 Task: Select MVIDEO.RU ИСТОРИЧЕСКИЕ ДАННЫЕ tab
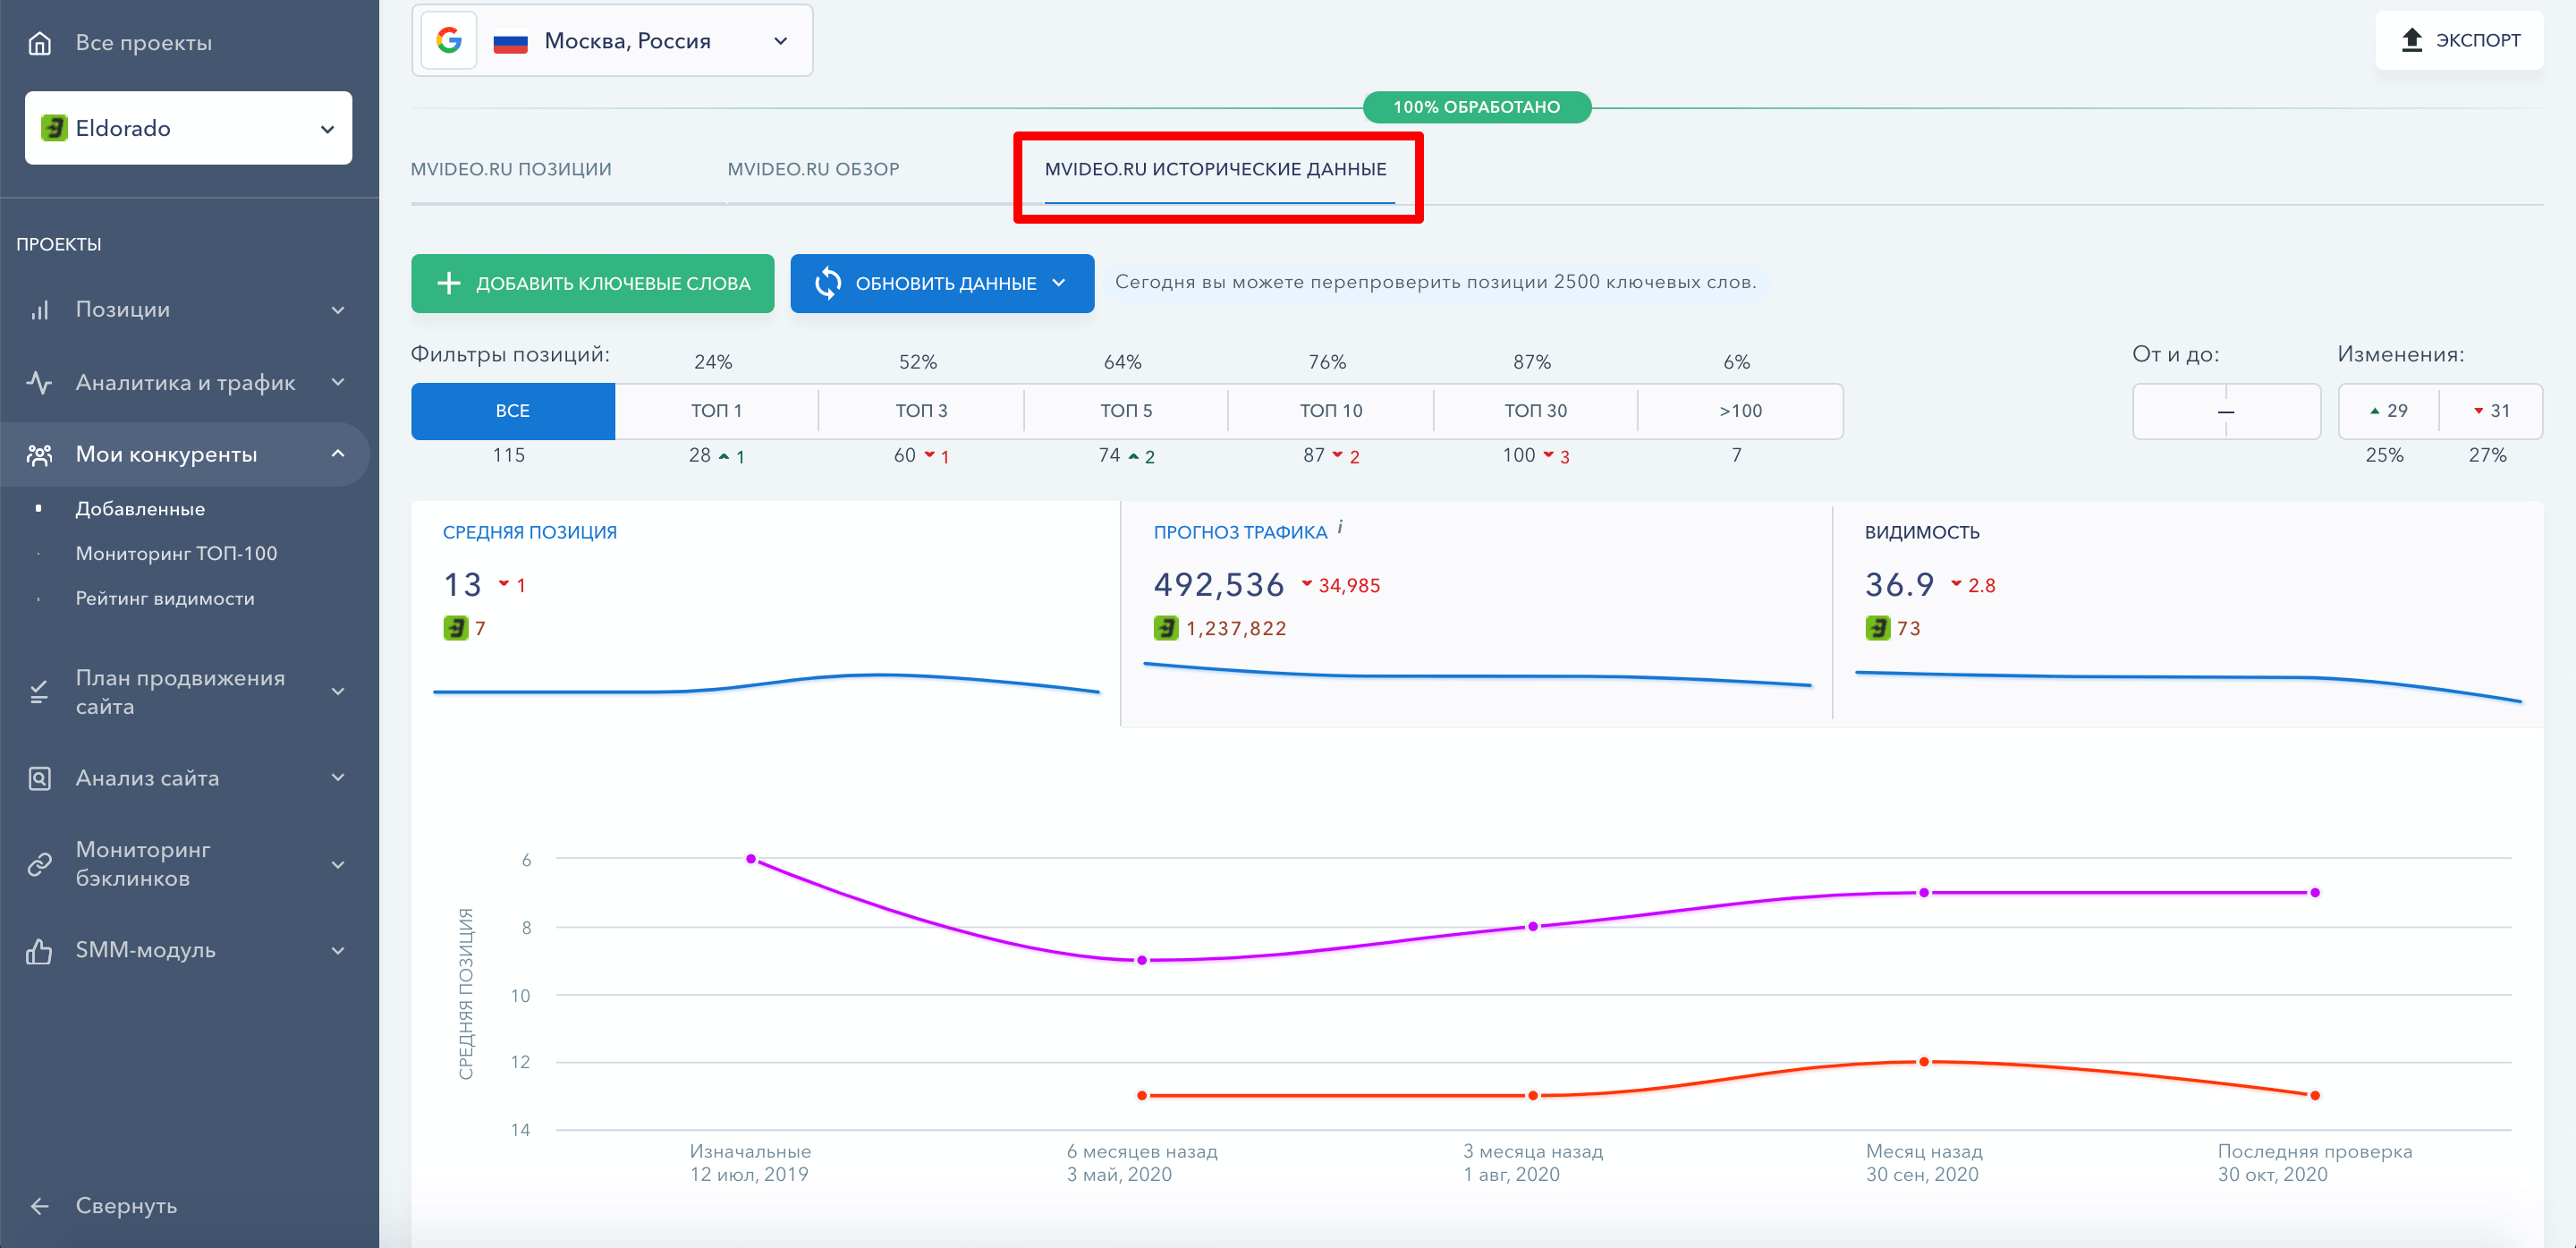(1216, 169)
